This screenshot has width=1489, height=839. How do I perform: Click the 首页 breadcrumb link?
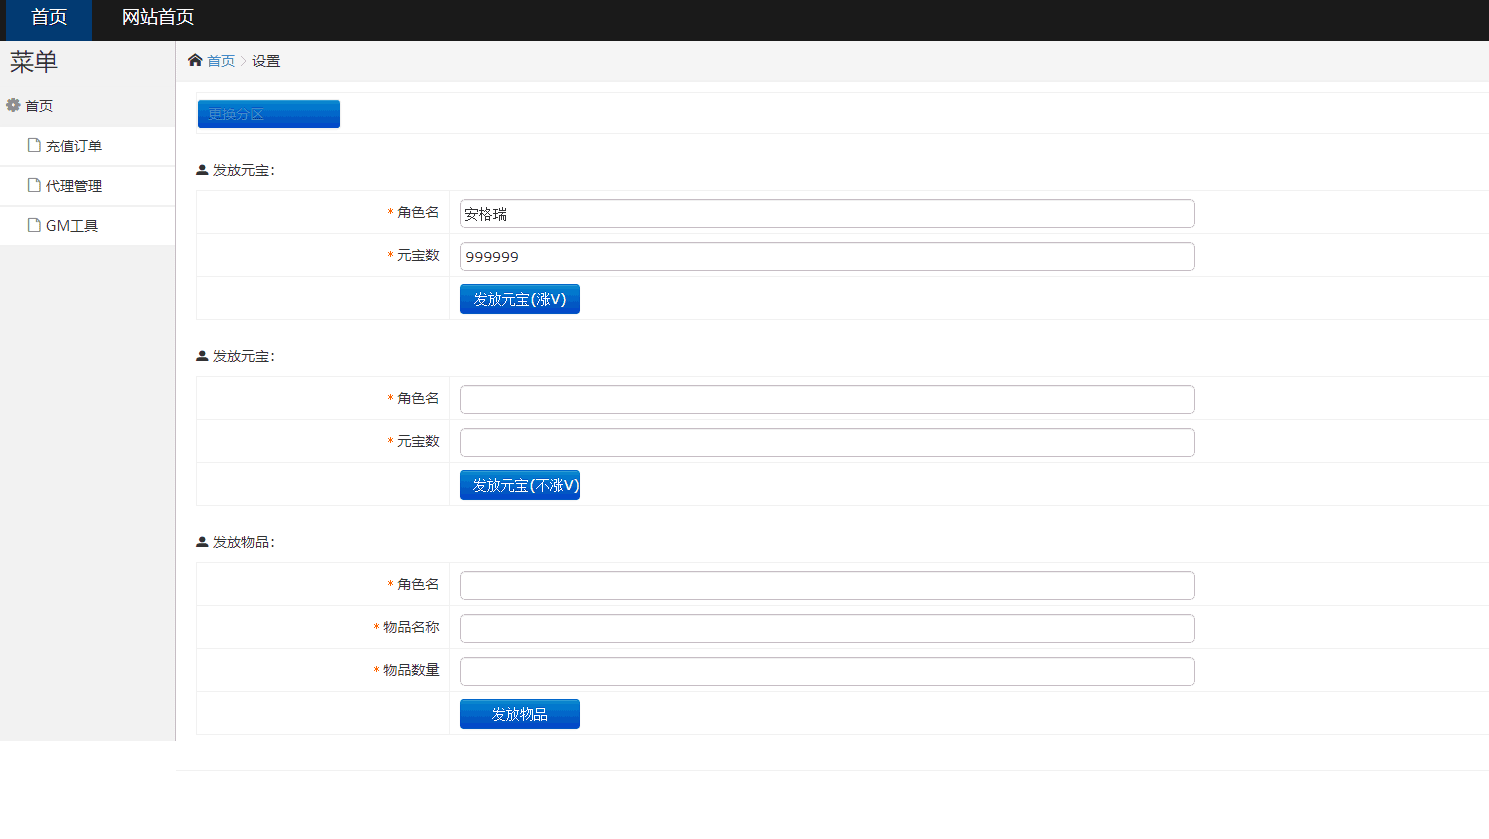(x=221, y=61)
